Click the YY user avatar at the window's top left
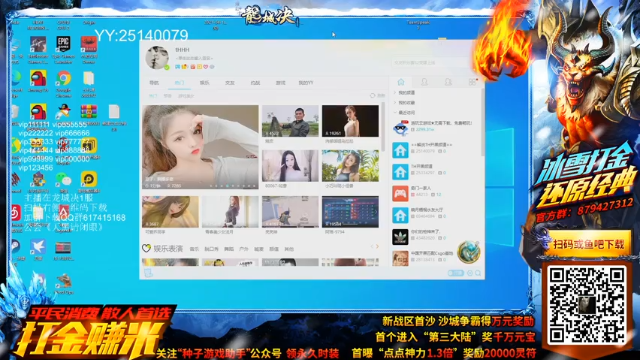 click(157, 58)
